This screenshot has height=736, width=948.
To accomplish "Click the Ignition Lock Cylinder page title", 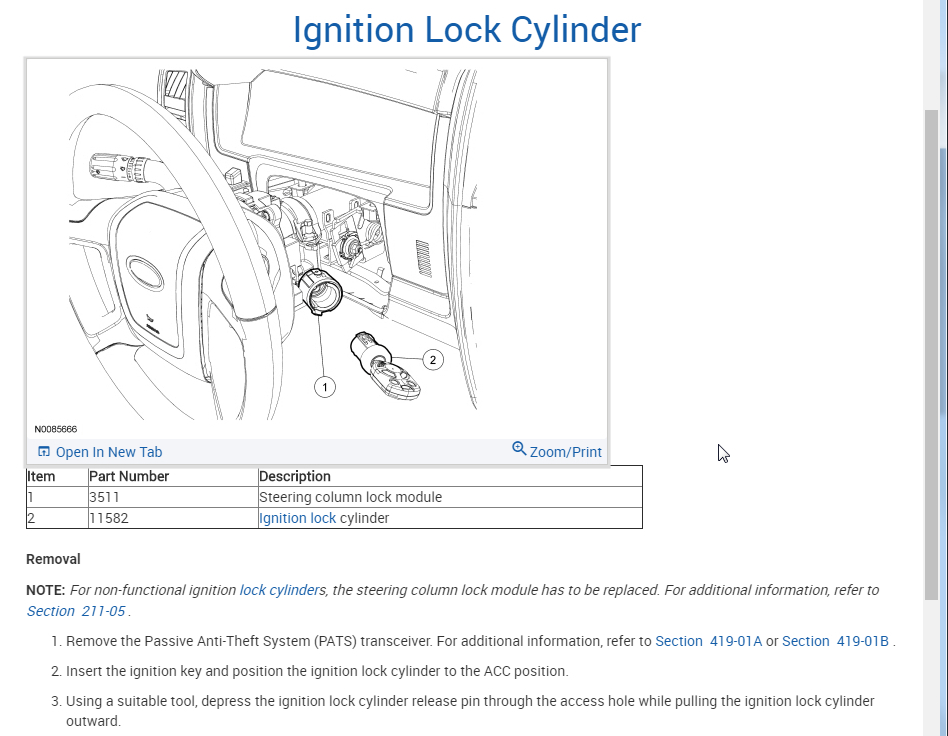I will tap(467, 29).
